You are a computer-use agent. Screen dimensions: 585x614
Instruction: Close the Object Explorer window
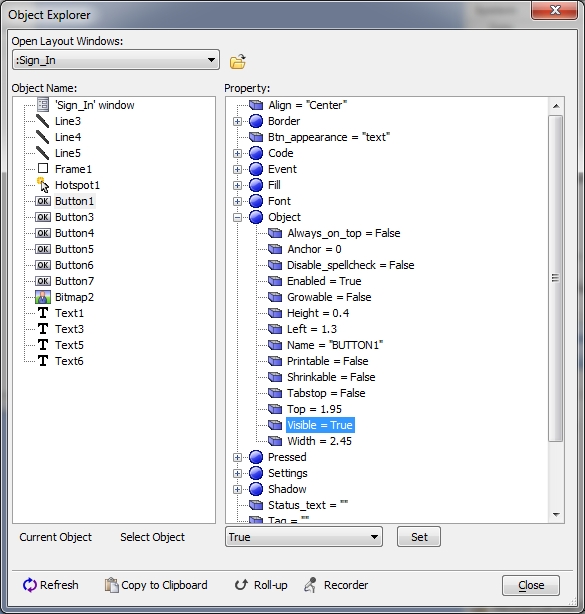pos(554,10)
